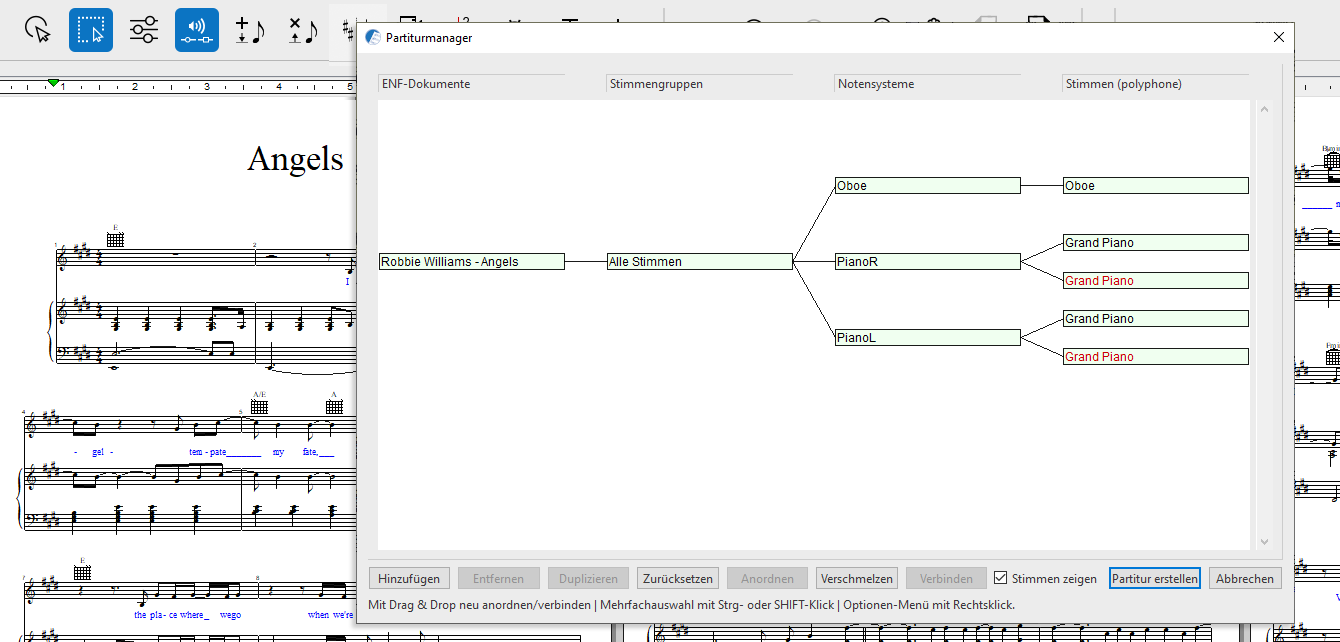Select the Robbie Williams - Angels document node
The width and height of the screenshot is (1340, 642).
(471, 262)
